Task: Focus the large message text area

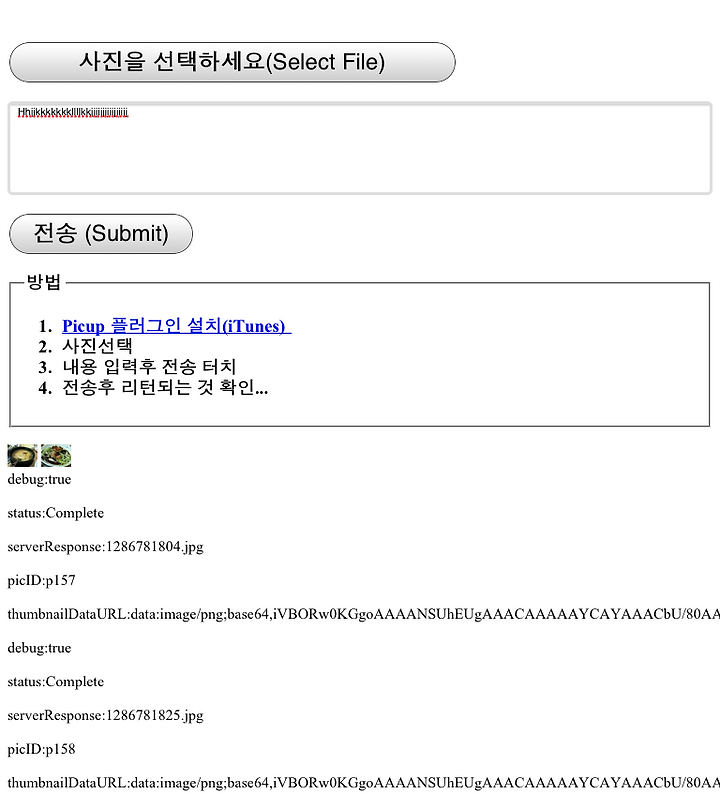Action: point(360,148)
